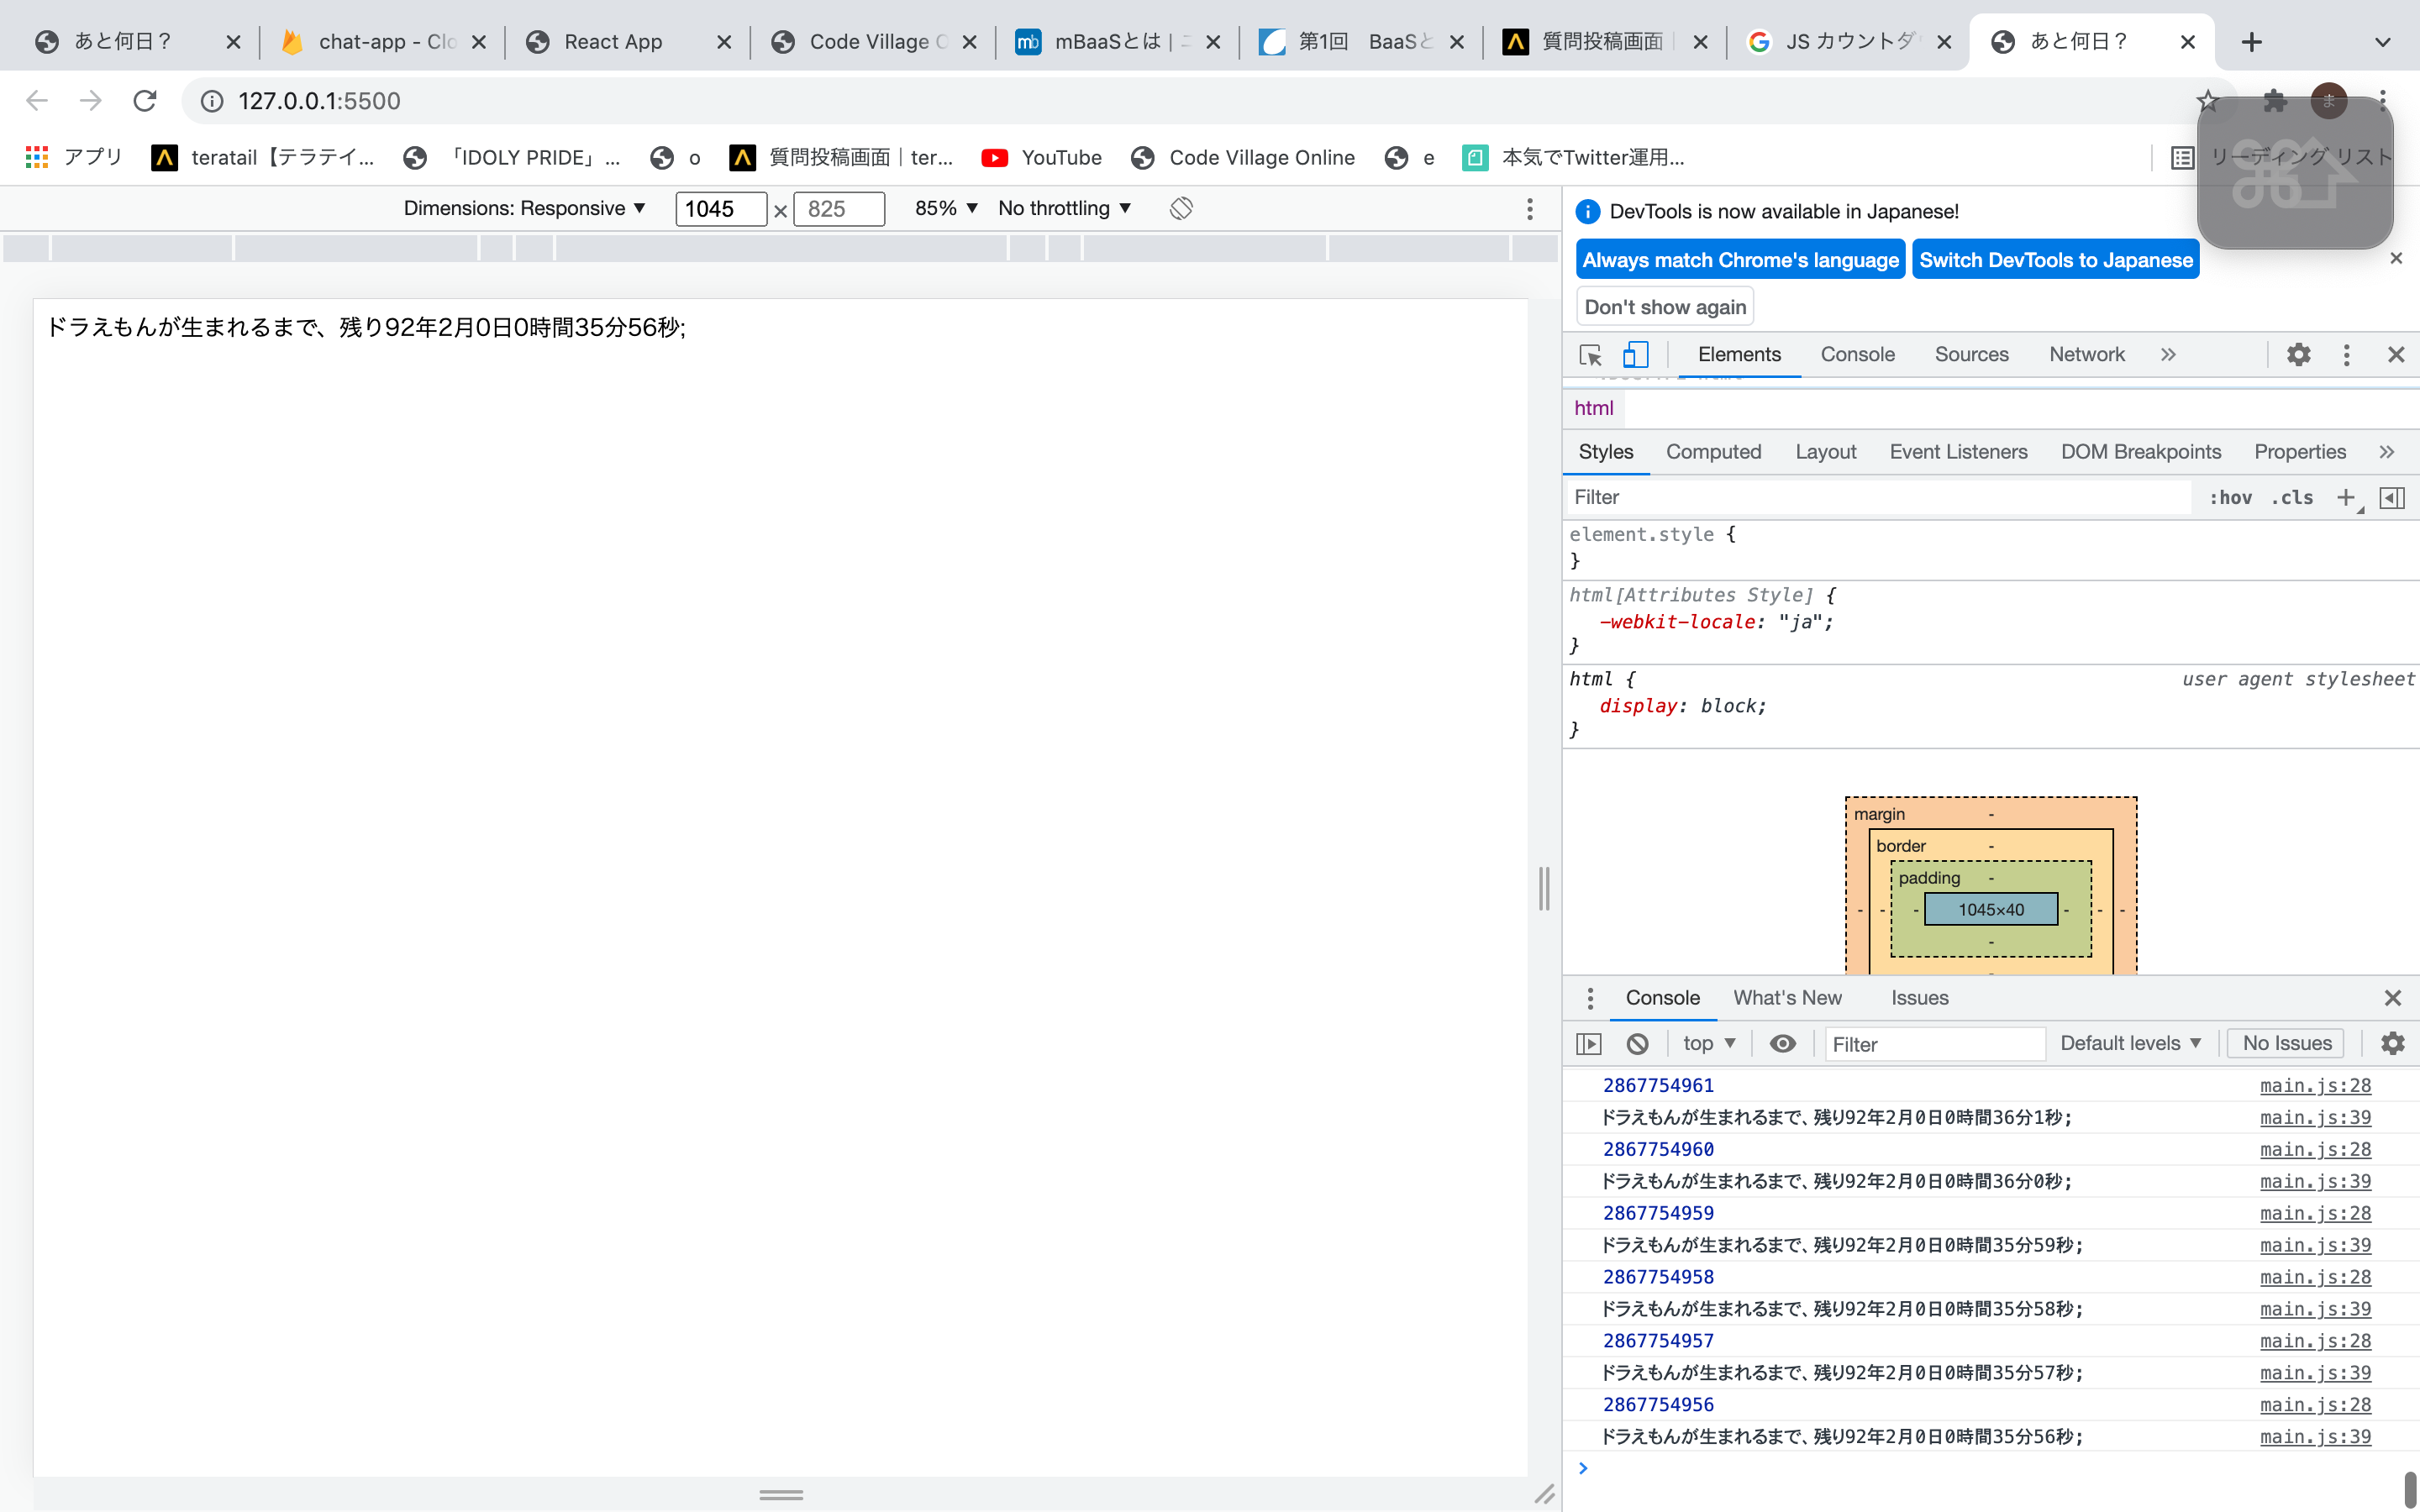2420x1512 pixels.
Task: Open the main.js:28 source link
Action: (2314, 1086)
